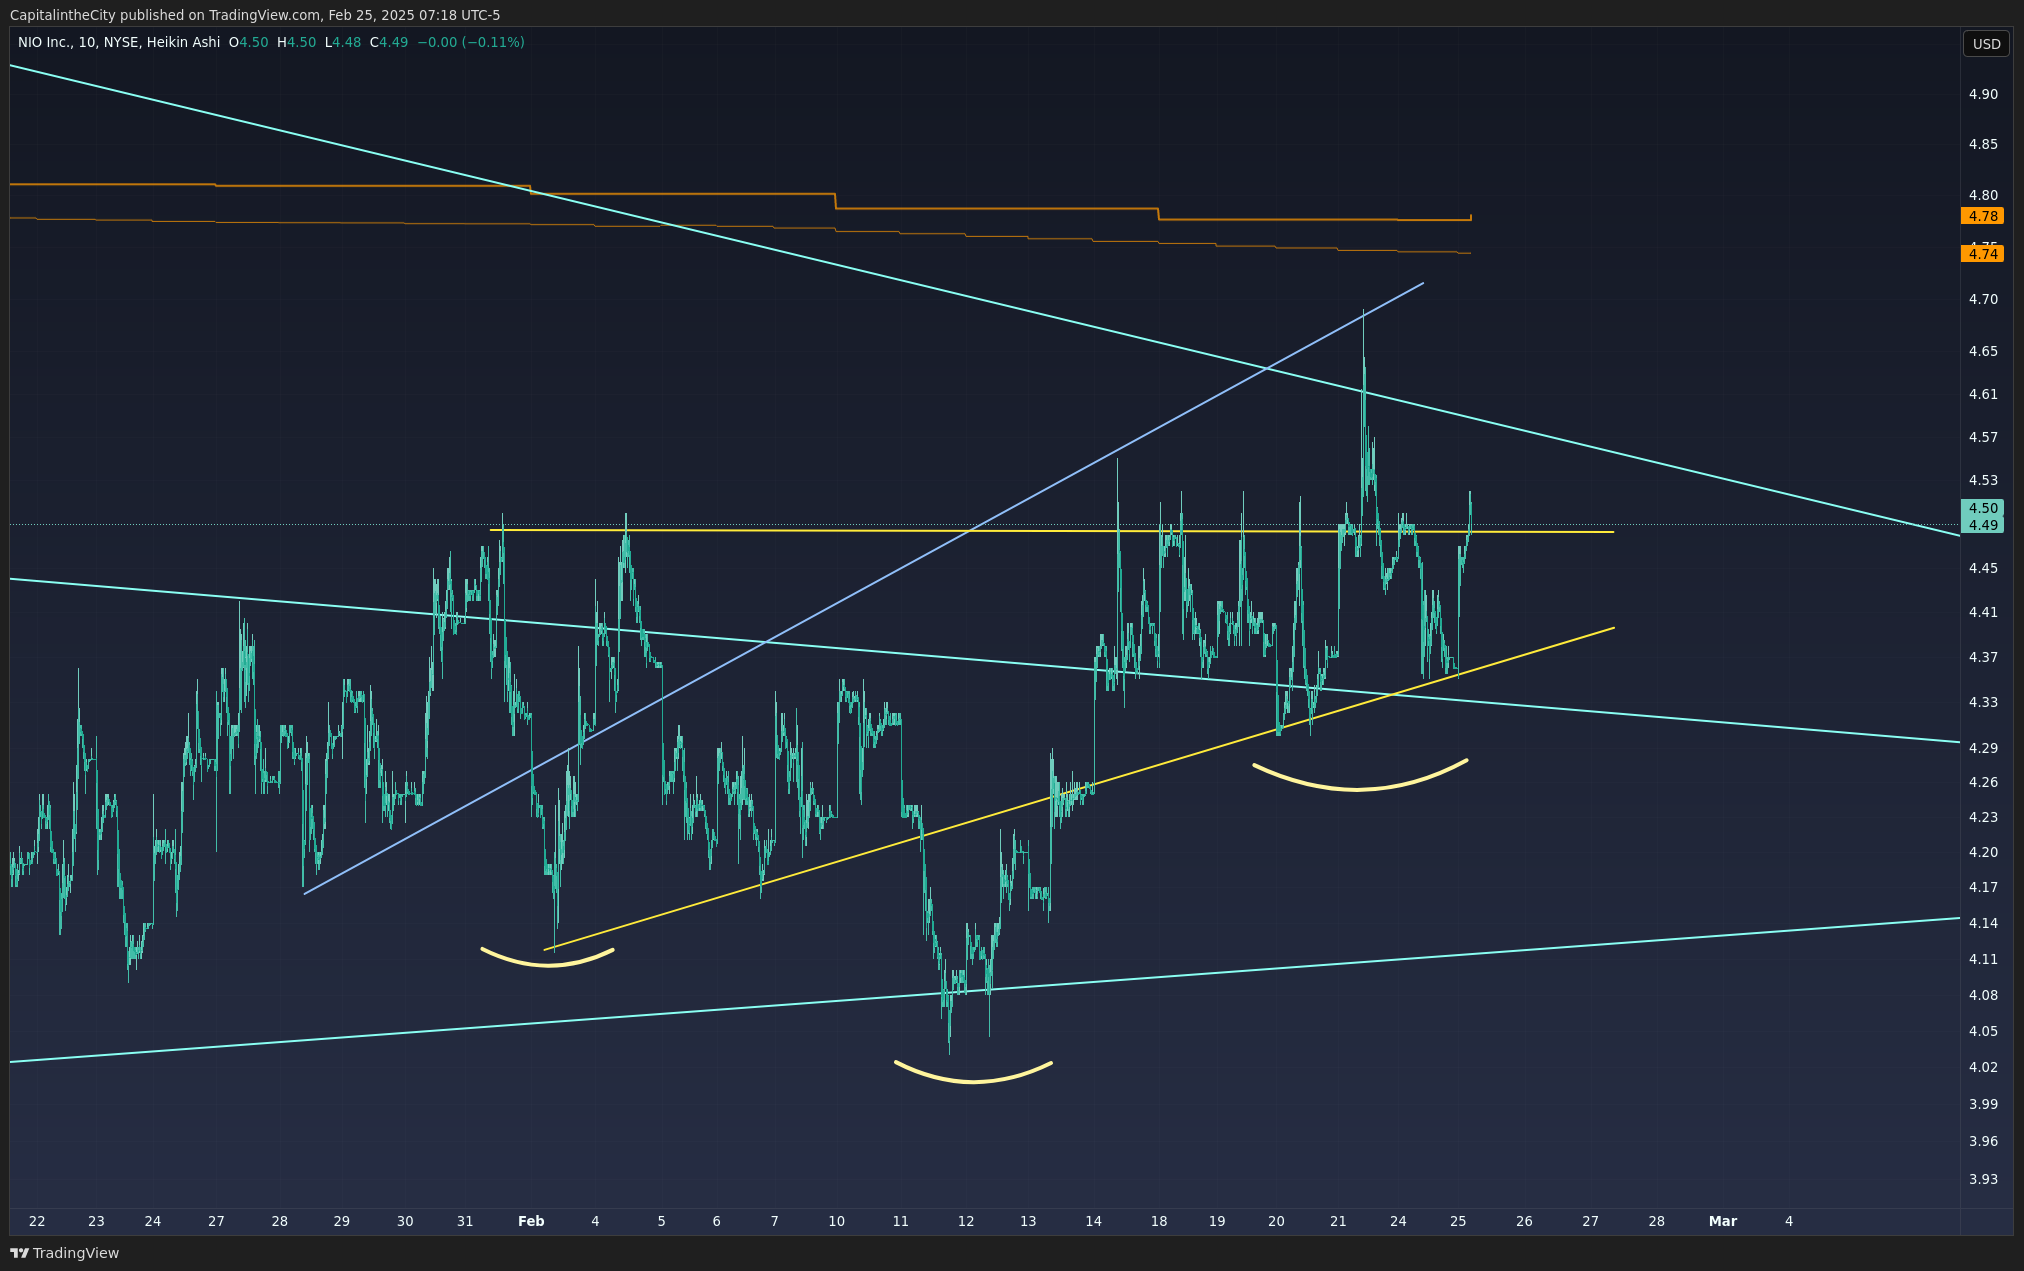The height and width of the screenshot is (1271, 2024).
Task: Click the 13 date label on time axis
Action: [x=1029, y=1221]
